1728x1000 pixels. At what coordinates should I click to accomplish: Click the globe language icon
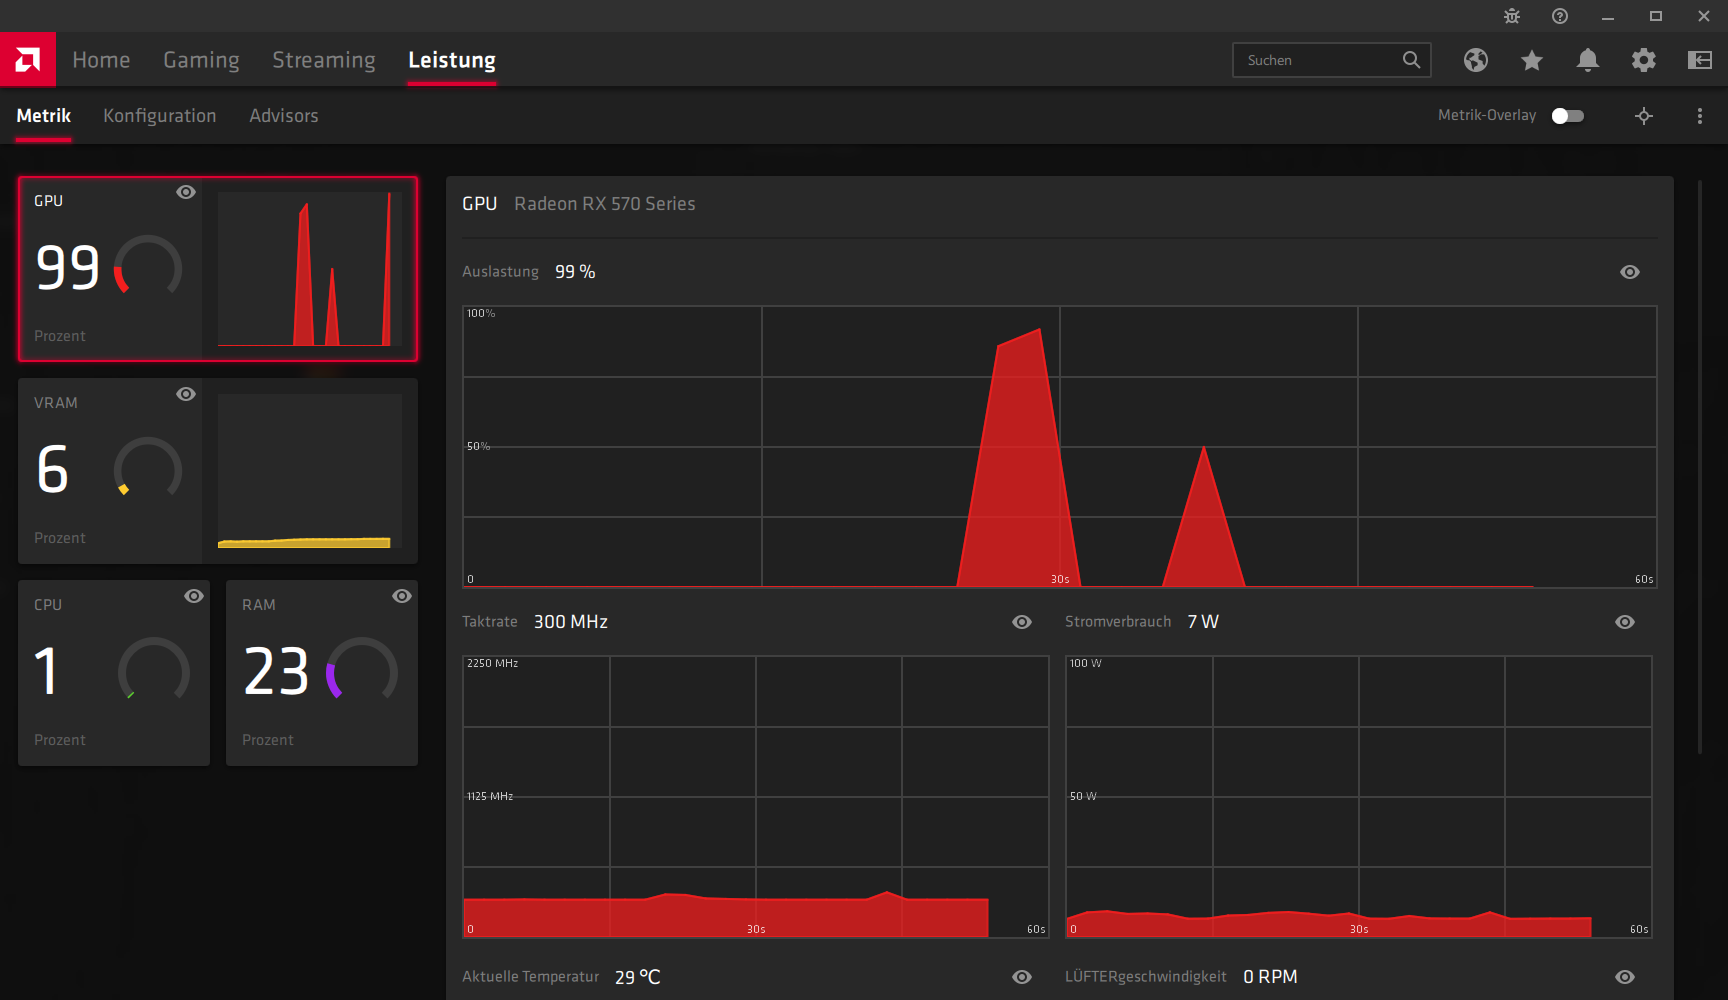(1476, 60)
